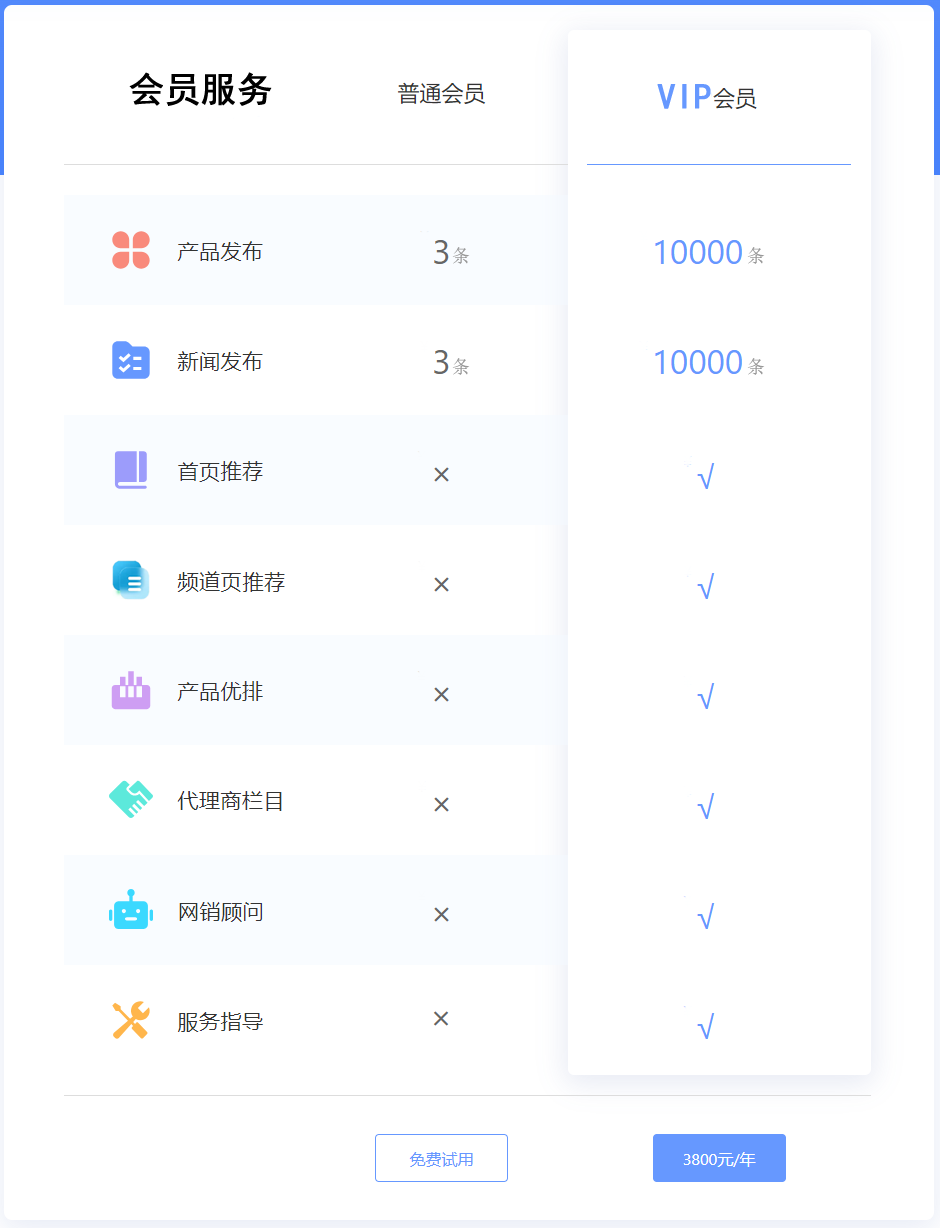Click the 3条 value for 新闻发布
The width and height of the screenshot is (940, 1228).
click(x=450, y=363)
